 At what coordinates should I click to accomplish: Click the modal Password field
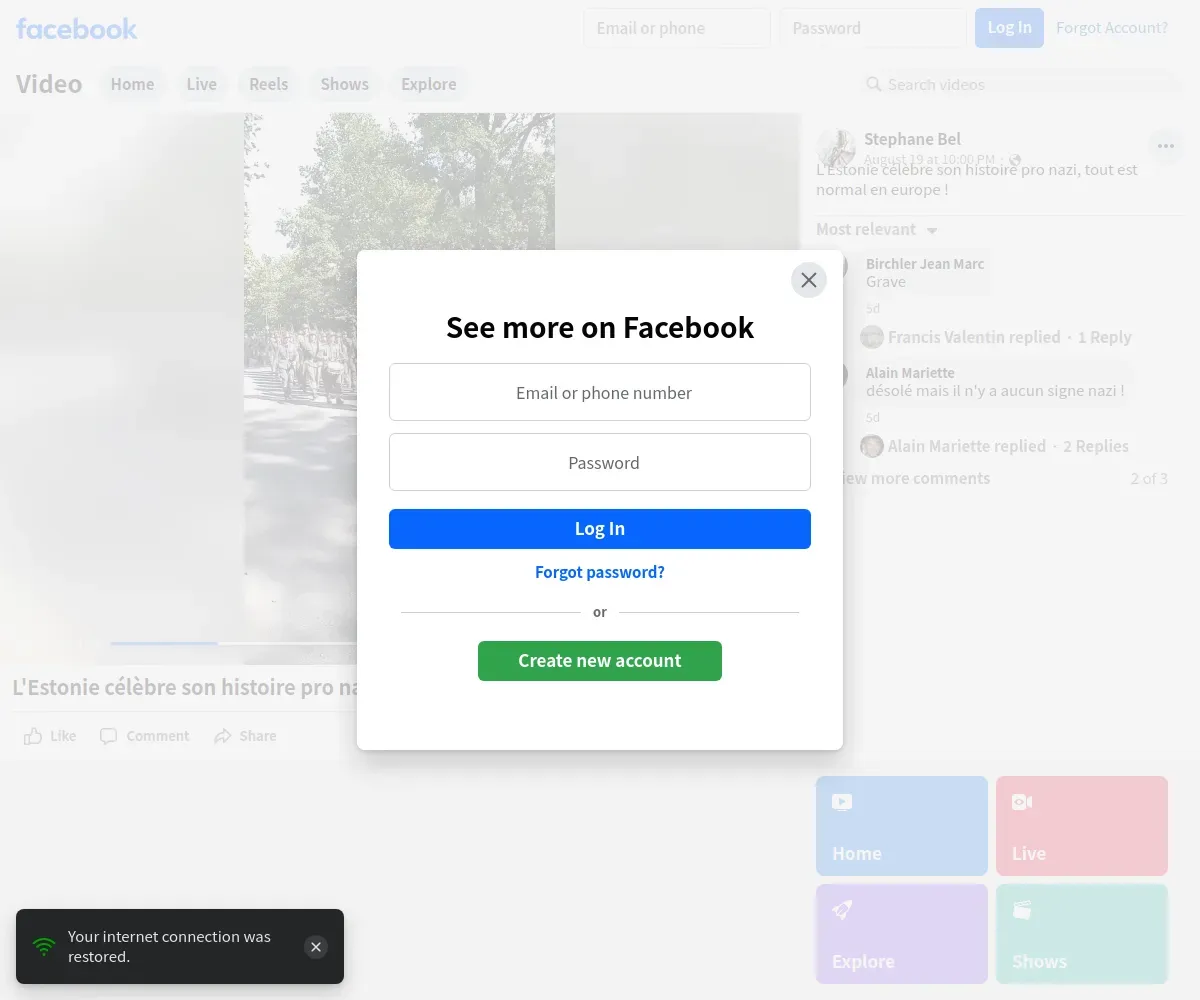600,462
